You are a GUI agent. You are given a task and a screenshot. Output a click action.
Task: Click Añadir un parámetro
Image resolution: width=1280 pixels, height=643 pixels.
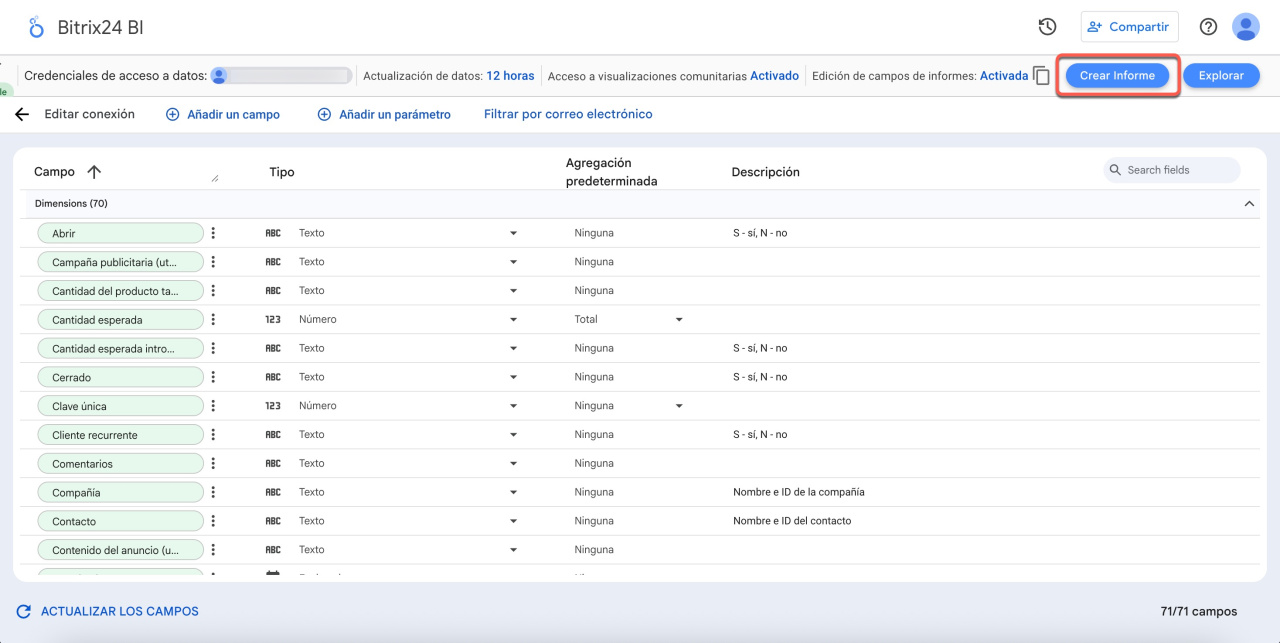click(384, 115)
